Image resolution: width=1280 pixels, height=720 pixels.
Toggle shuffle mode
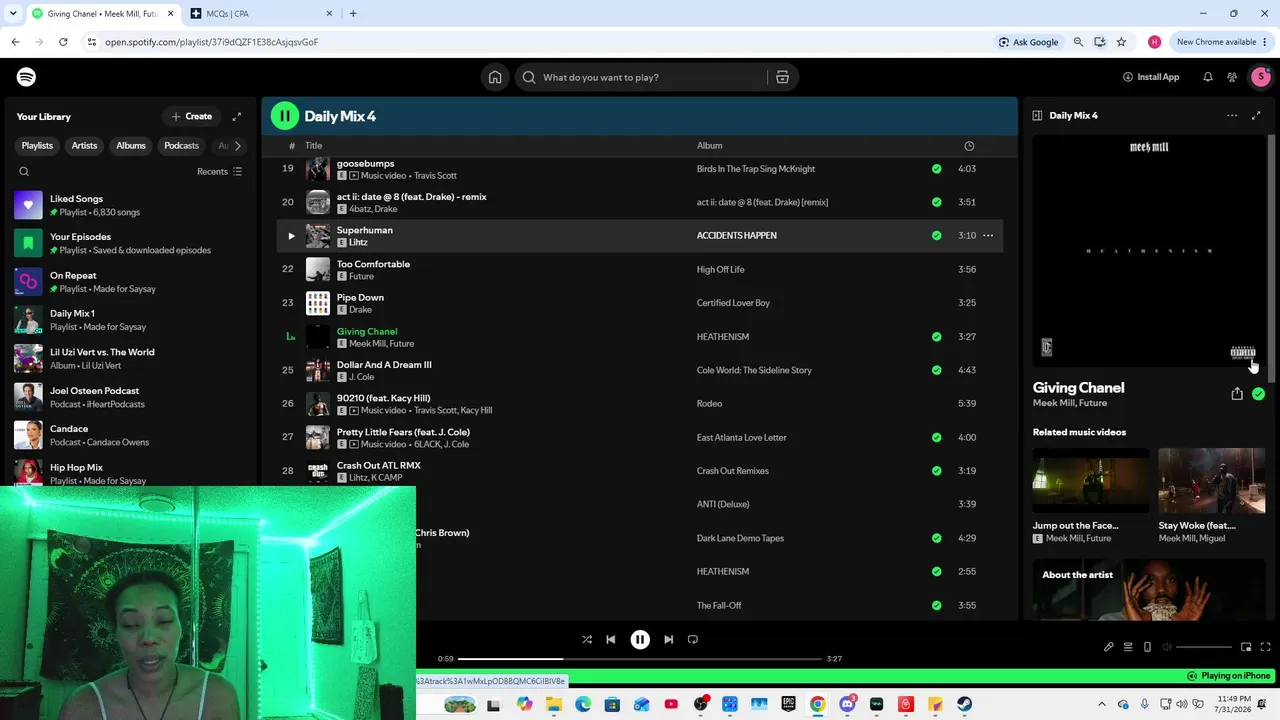[587, 640]
